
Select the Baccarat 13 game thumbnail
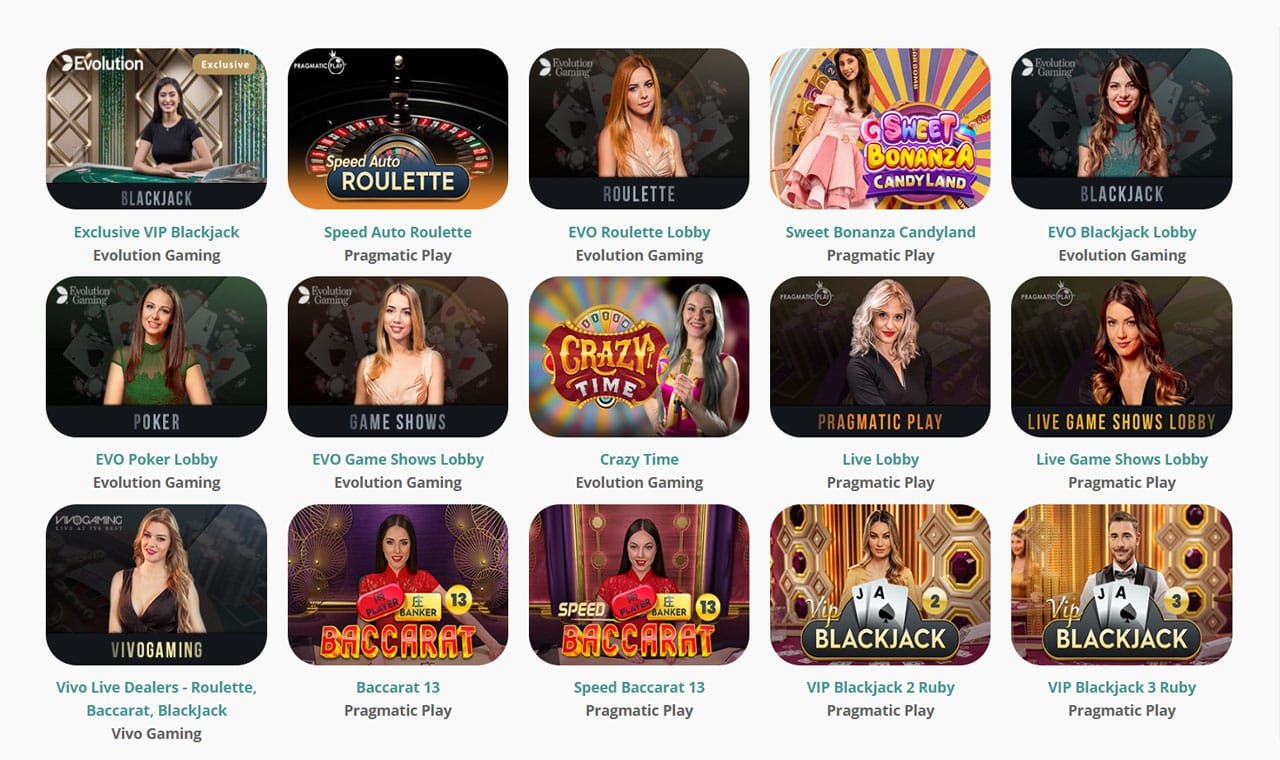coord(398,585)
